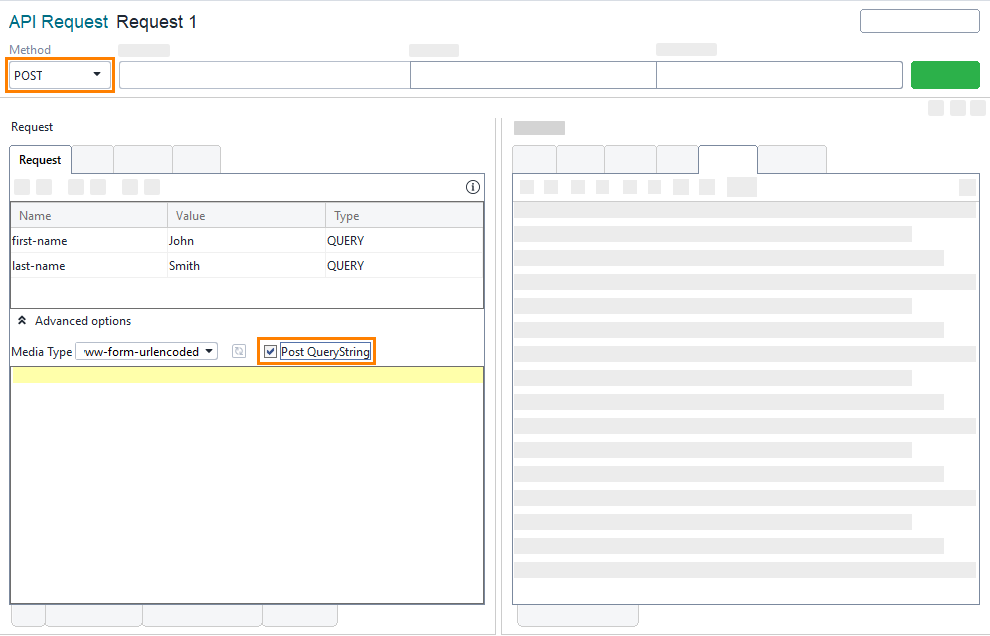Screen dimensions: 990x636
Task: Select the John value cell
Action: coord(246,241)
